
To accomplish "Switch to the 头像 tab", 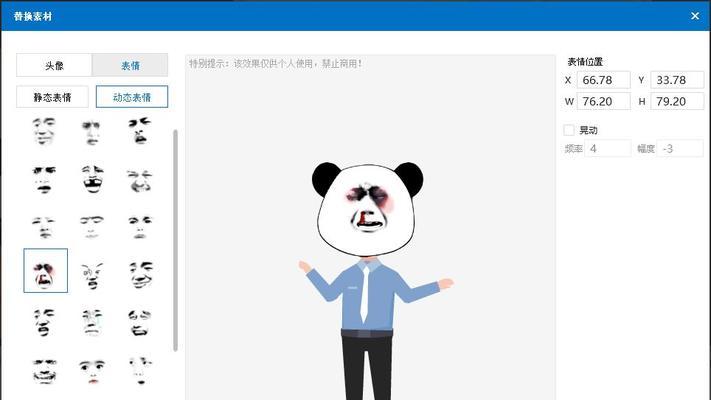I will click(x=54, y=65).
